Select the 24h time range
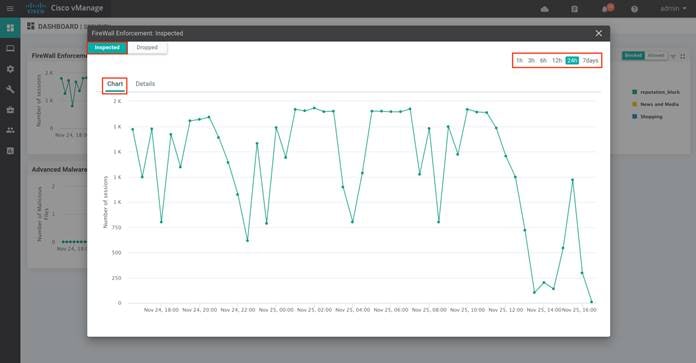This screenshot has height=363, width=696. 572,60
